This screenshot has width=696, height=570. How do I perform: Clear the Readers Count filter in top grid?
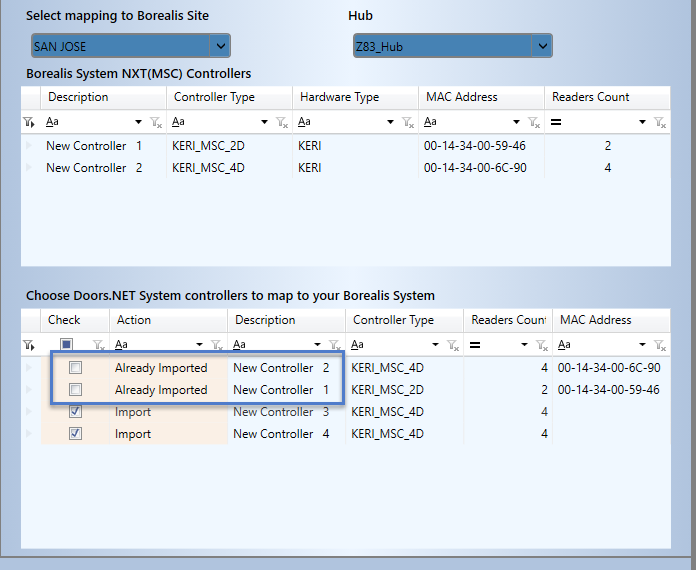click(x=660, y=123)
